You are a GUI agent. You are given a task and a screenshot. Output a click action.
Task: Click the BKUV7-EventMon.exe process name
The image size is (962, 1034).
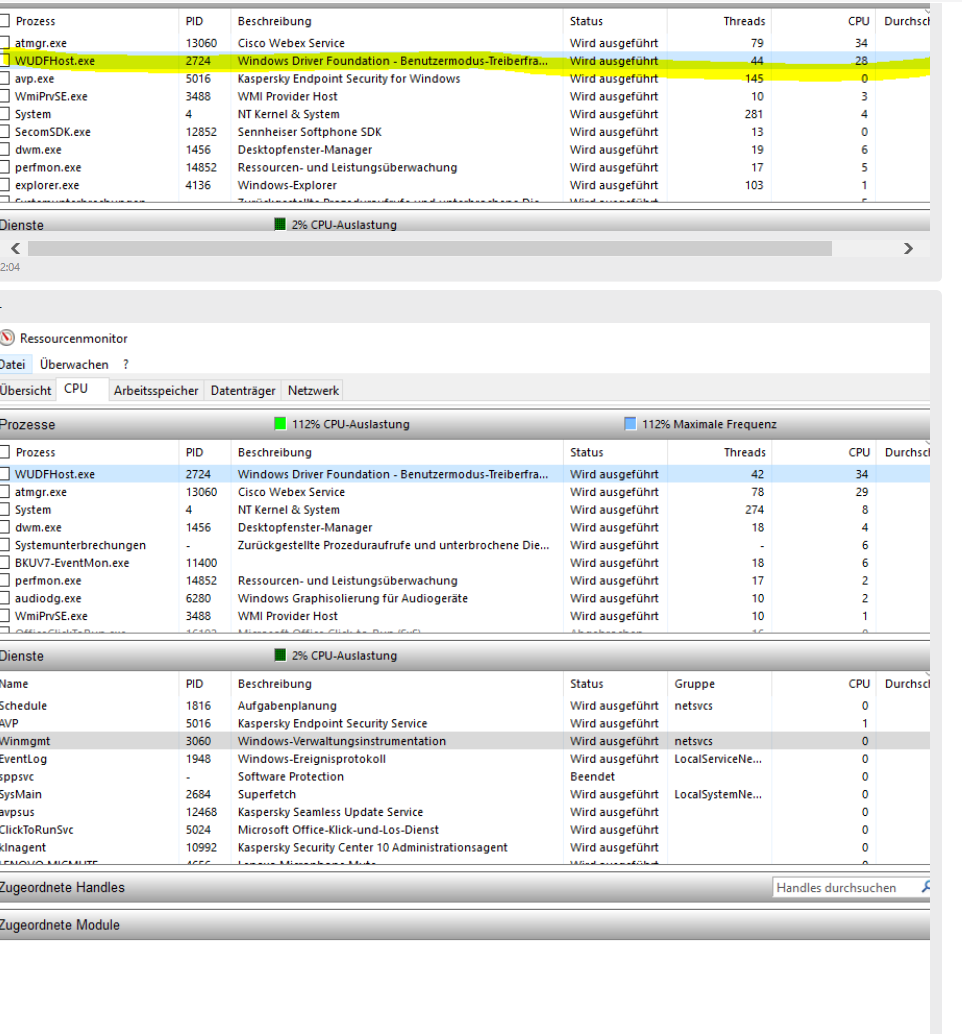pos(72,563)
